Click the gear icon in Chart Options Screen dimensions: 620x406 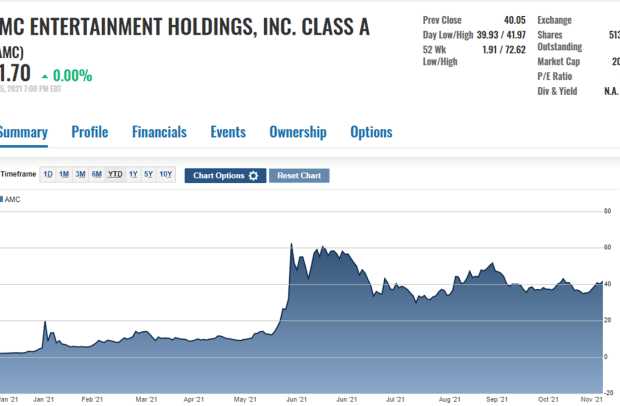pos(253,176)
